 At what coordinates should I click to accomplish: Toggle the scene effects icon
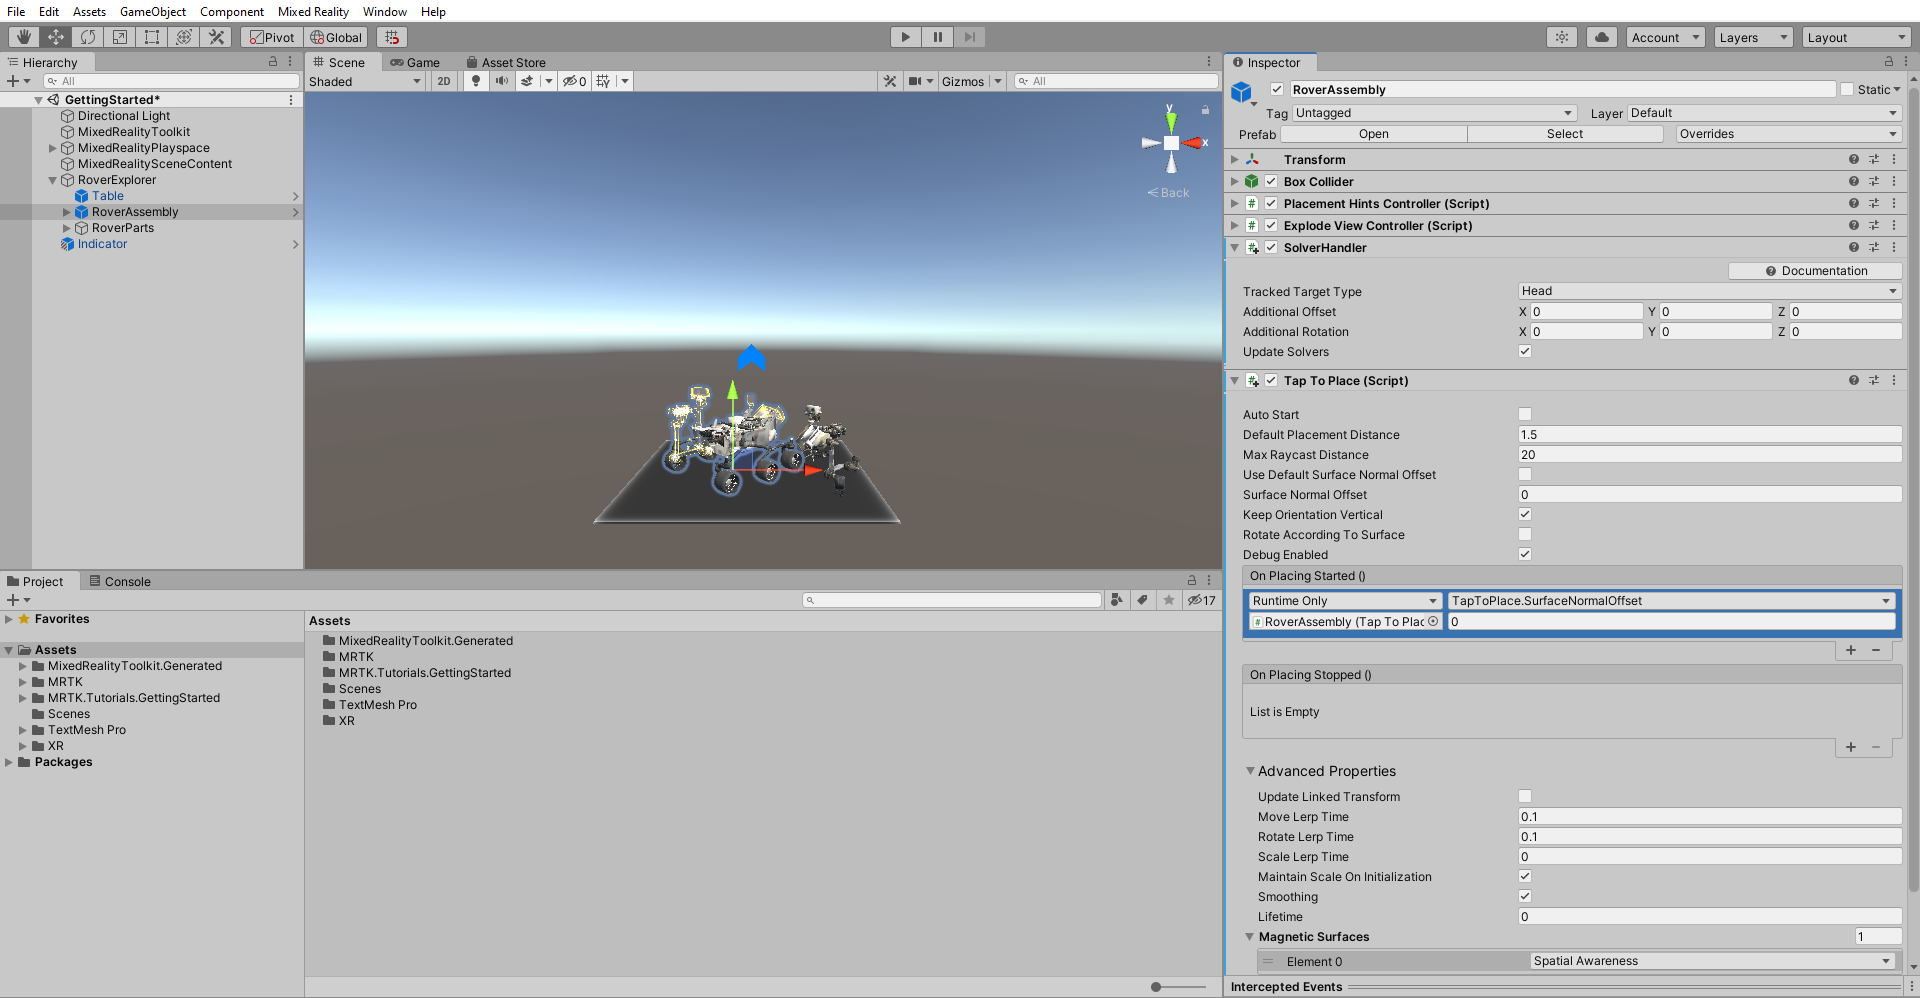pyautogui.click(x=528, y=81)
